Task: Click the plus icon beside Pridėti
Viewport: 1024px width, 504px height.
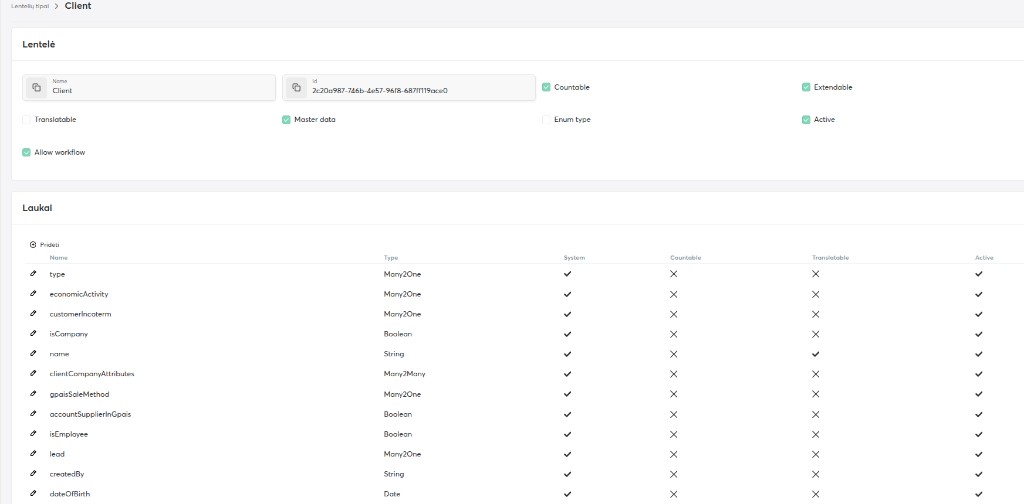Action: coord(33,245)
